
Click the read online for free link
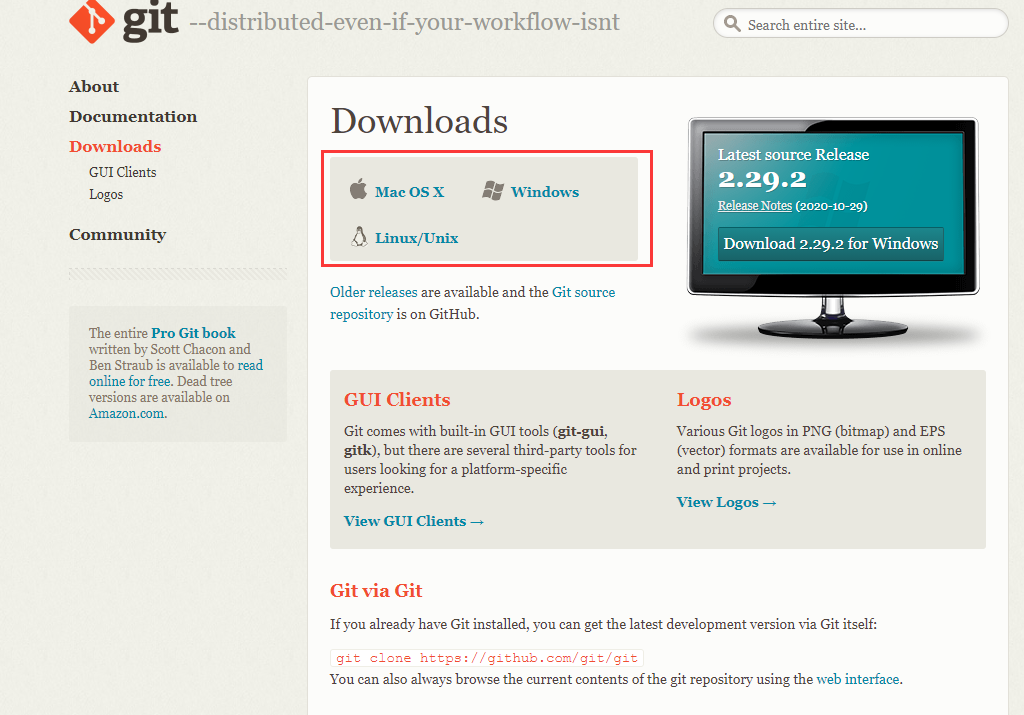[176, 373]
